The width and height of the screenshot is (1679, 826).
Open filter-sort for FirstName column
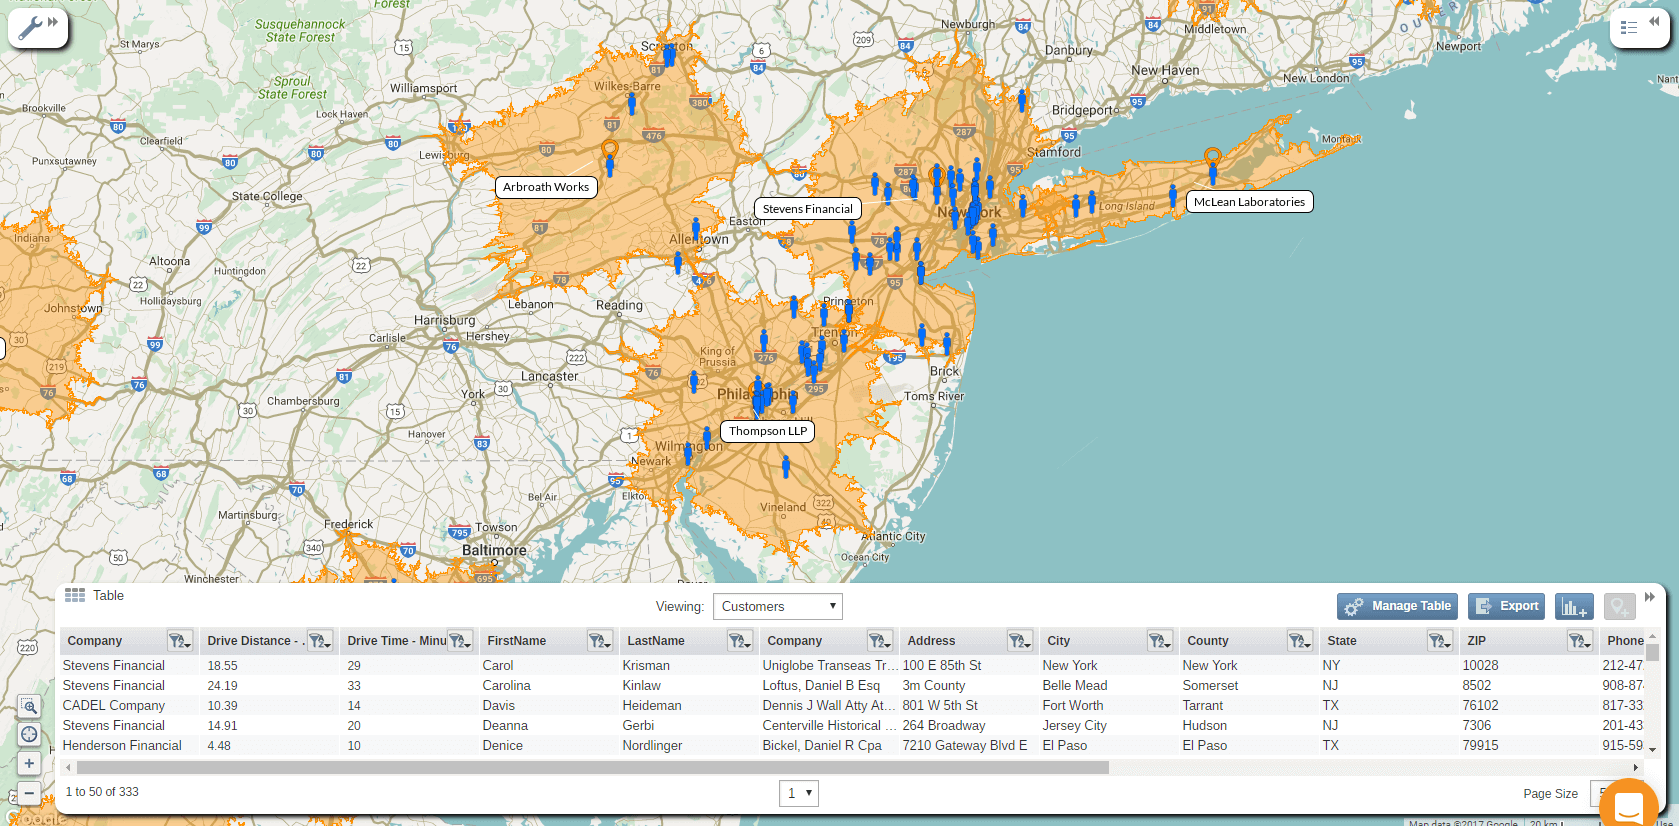pos(600,641)
